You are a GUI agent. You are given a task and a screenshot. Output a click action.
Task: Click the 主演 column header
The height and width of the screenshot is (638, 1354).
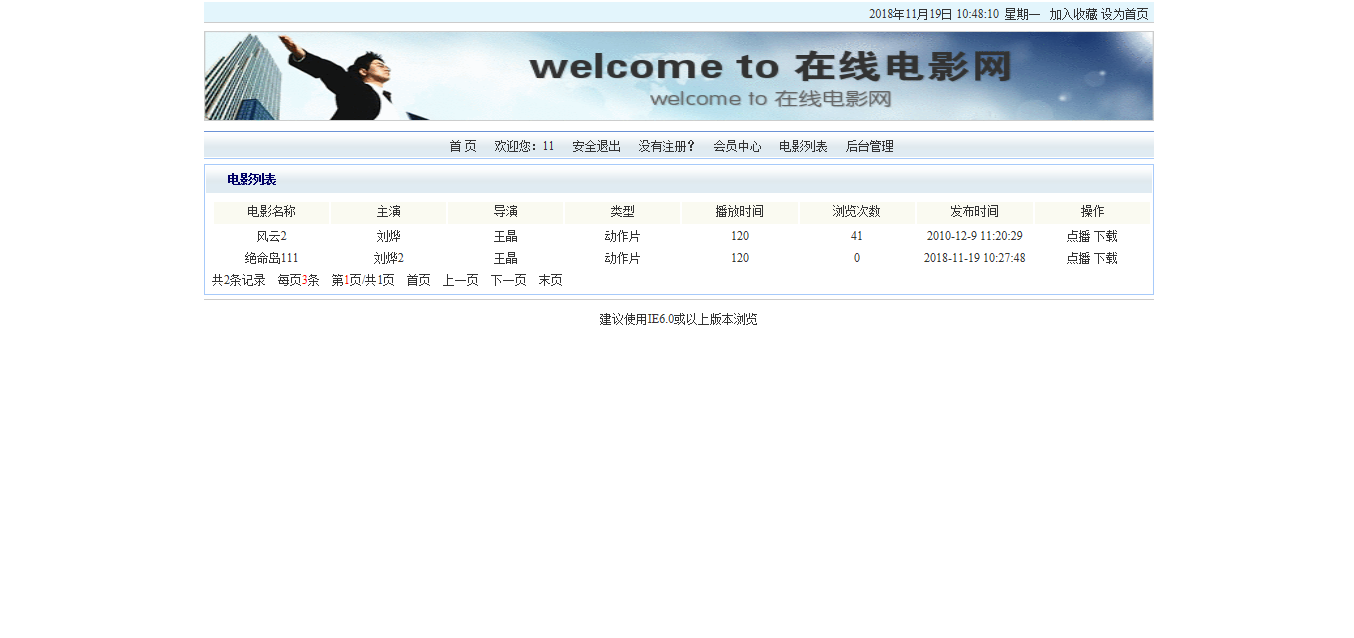(x=389, y=212)
